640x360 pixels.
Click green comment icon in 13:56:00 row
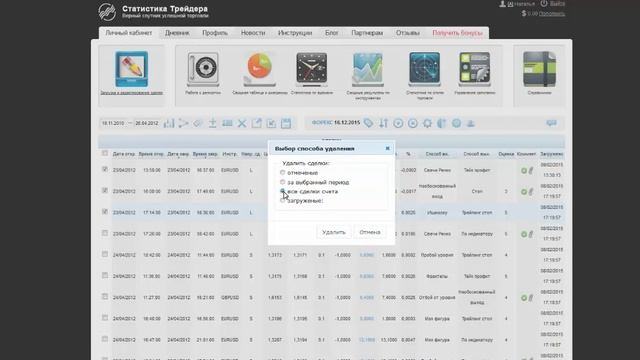coord(524,171)
